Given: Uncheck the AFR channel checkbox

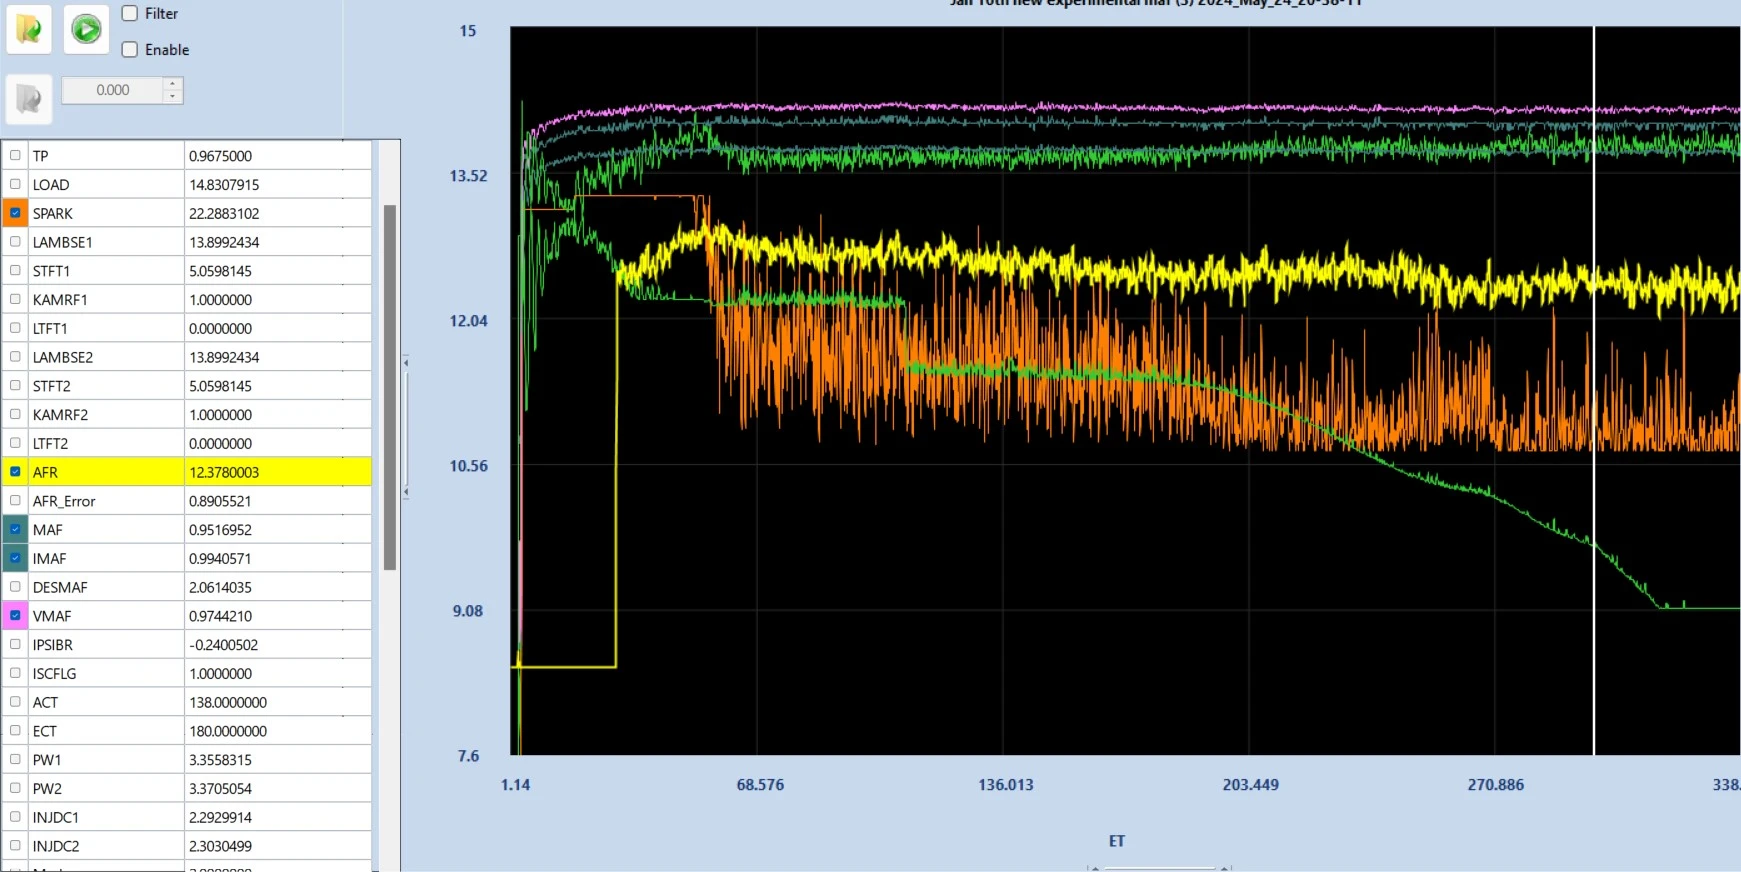Looking at the screenshot, I should (15, 472).
